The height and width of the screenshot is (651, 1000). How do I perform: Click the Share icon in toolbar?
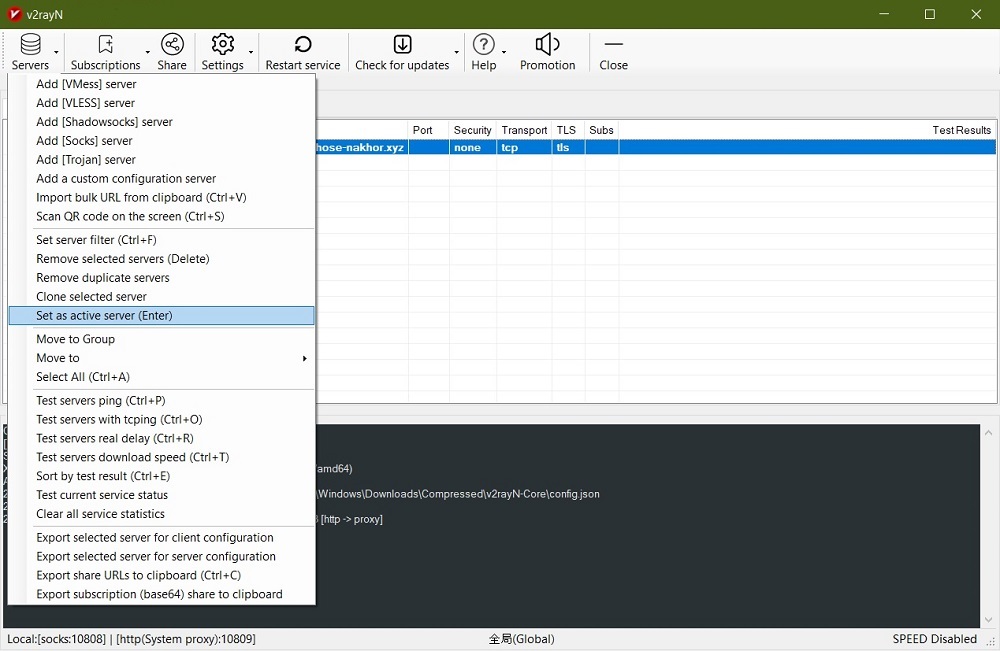(x=172, y=45)
